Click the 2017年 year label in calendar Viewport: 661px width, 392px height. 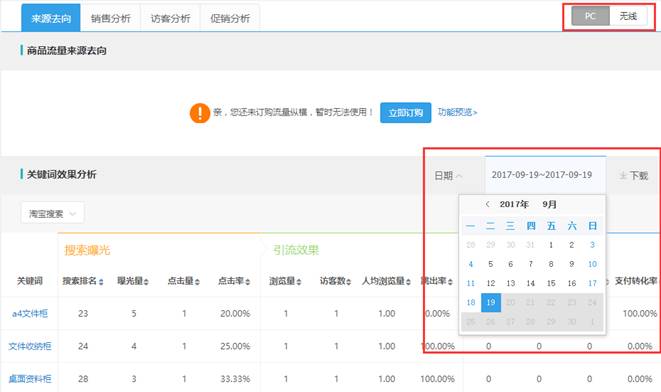[x=514, y=204]
